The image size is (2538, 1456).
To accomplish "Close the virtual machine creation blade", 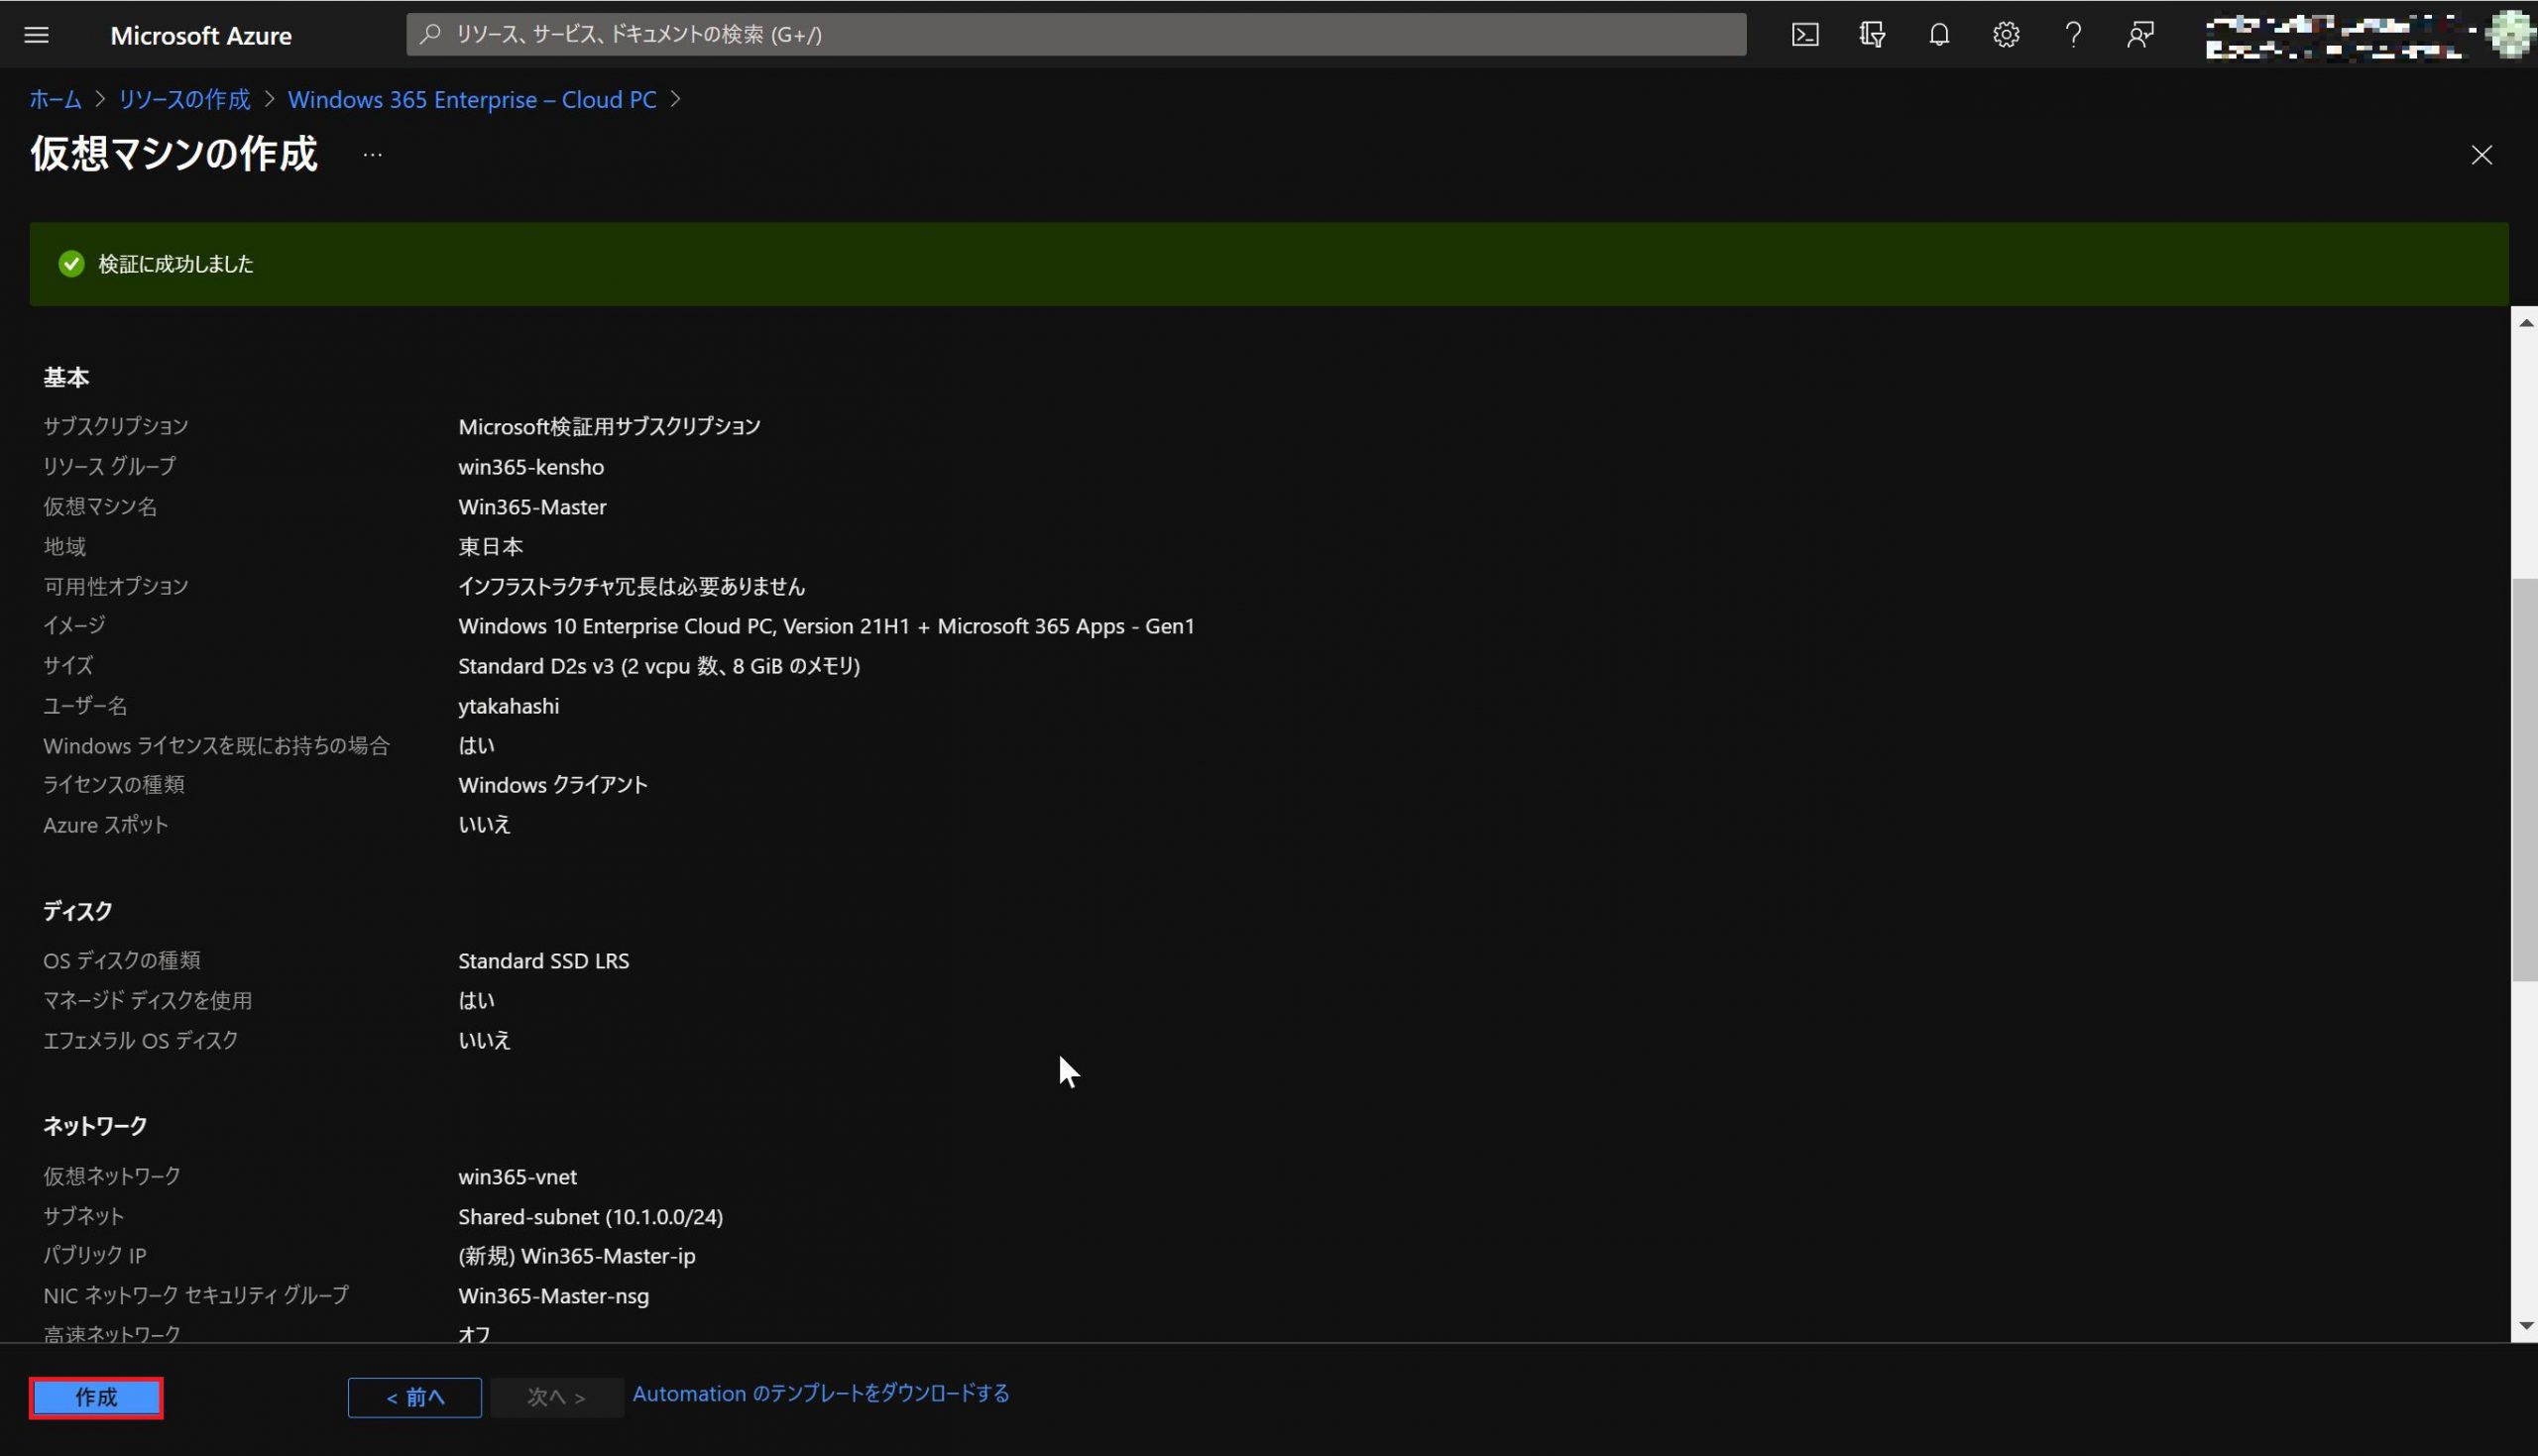I will tap(2481, 155).
